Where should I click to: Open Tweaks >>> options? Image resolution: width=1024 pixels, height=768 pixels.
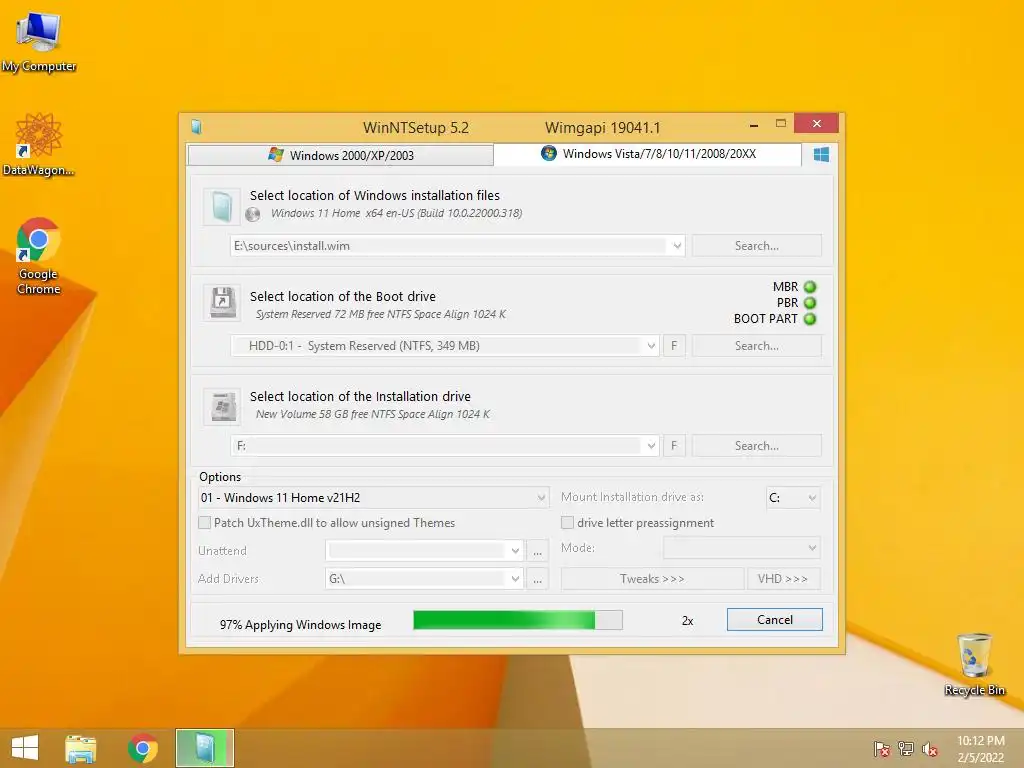pos(652,579)
